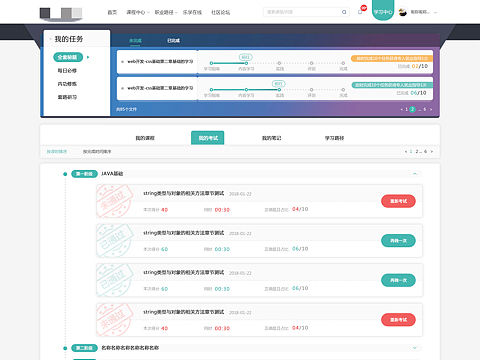Click the red 重新考试 button on first exam
This screenshot has height=360, width=480.
click(398, 201)
